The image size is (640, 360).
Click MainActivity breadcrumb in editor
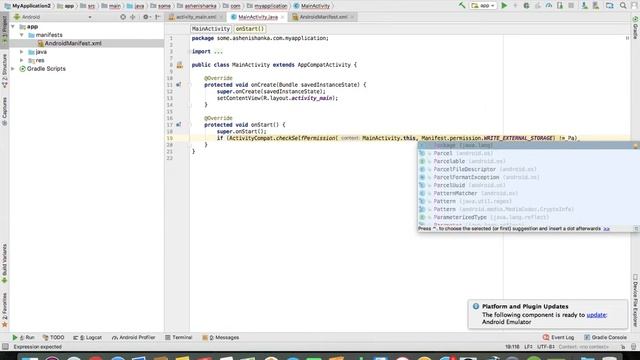(211, 29)
